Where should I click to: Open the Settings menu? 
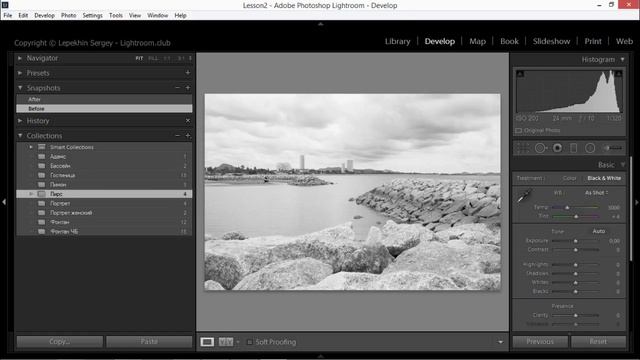pyautogui.click(x=93, y=16)
